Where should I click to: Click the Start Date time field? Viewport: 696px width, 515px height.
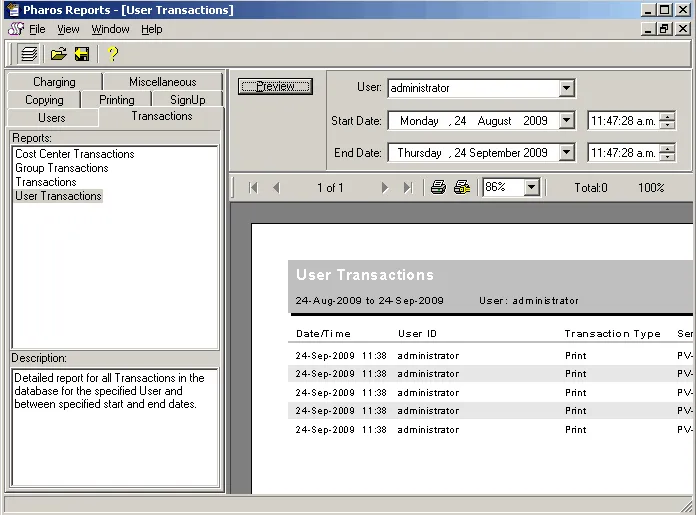623,121
